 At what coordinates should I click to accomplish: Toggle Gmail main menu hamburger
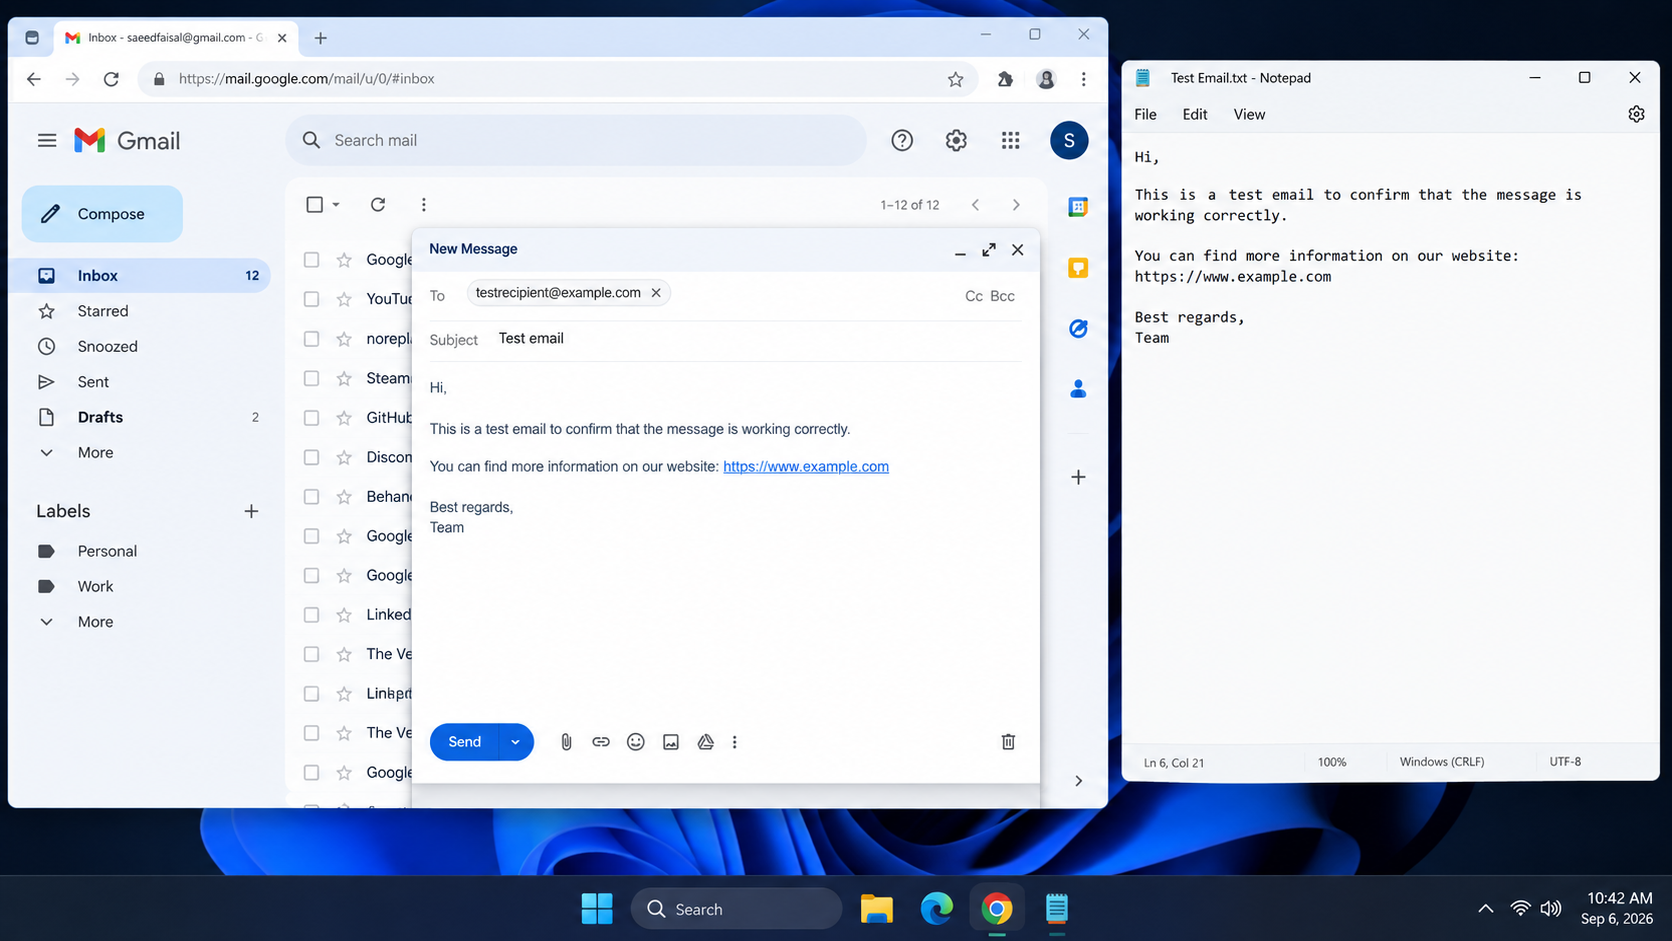(47, 141)
